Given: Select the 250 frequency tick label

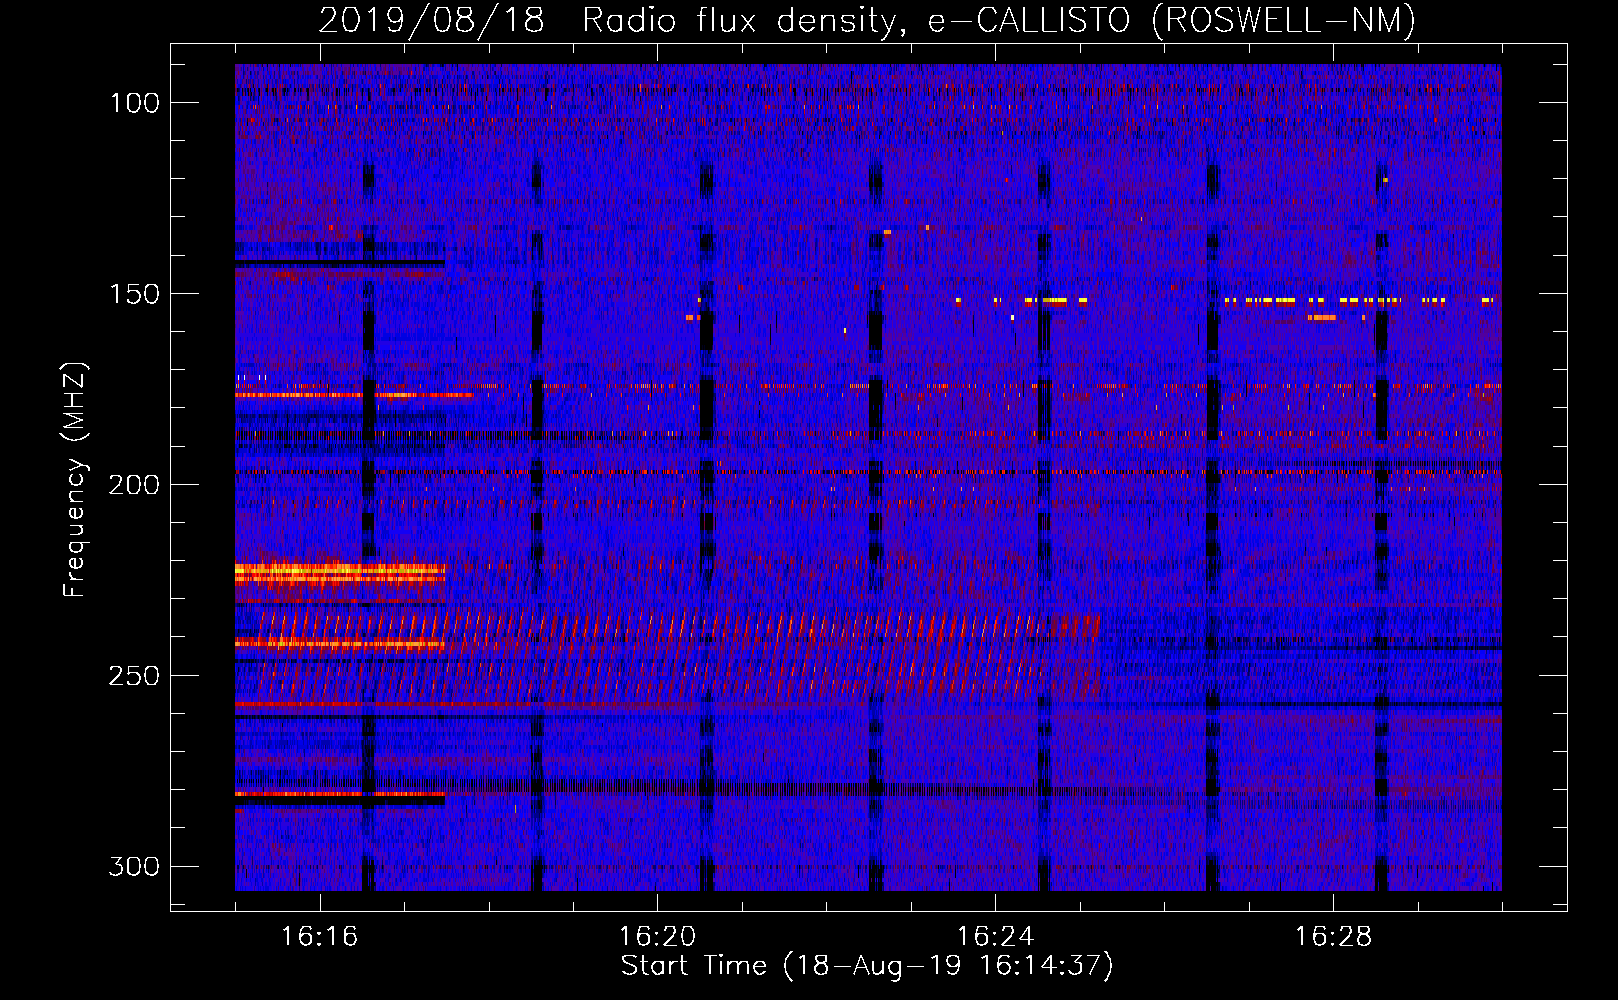Looking at the screenshot, I should click(134, 676).
